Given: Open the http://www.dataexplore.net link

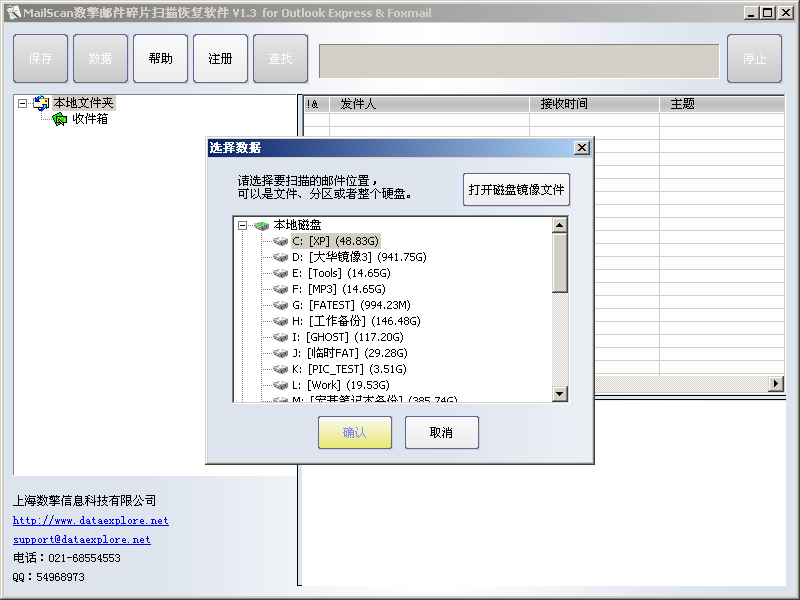Looking at the screenshot, I should pos(91,520).
